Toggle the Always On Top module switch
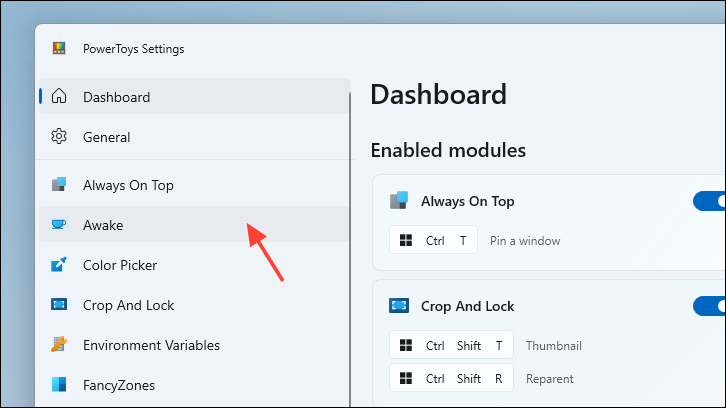The width and height of the screenshot is (726, 408). (709, 201)
